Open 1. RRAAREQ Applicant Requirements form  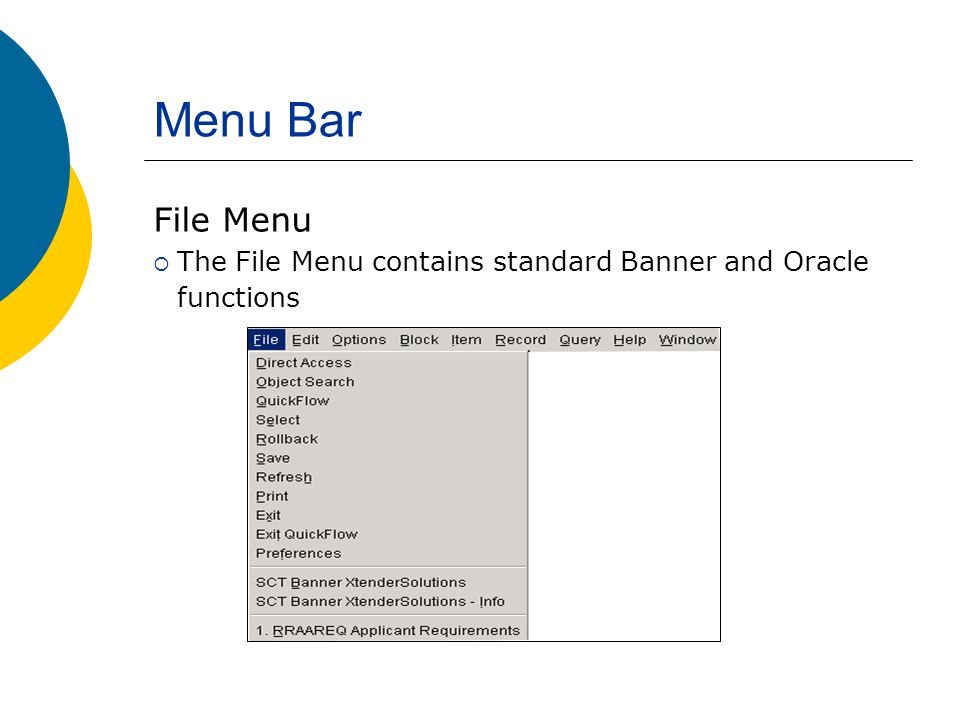coord(388,631)
